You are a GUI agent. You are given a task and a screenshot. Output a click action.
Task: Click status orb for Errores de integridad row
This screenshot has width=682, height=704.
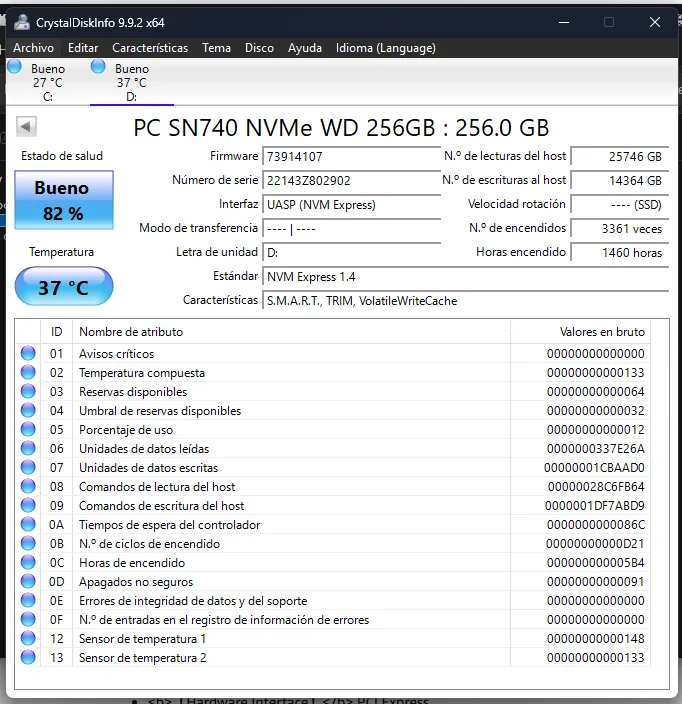(28, 600)
